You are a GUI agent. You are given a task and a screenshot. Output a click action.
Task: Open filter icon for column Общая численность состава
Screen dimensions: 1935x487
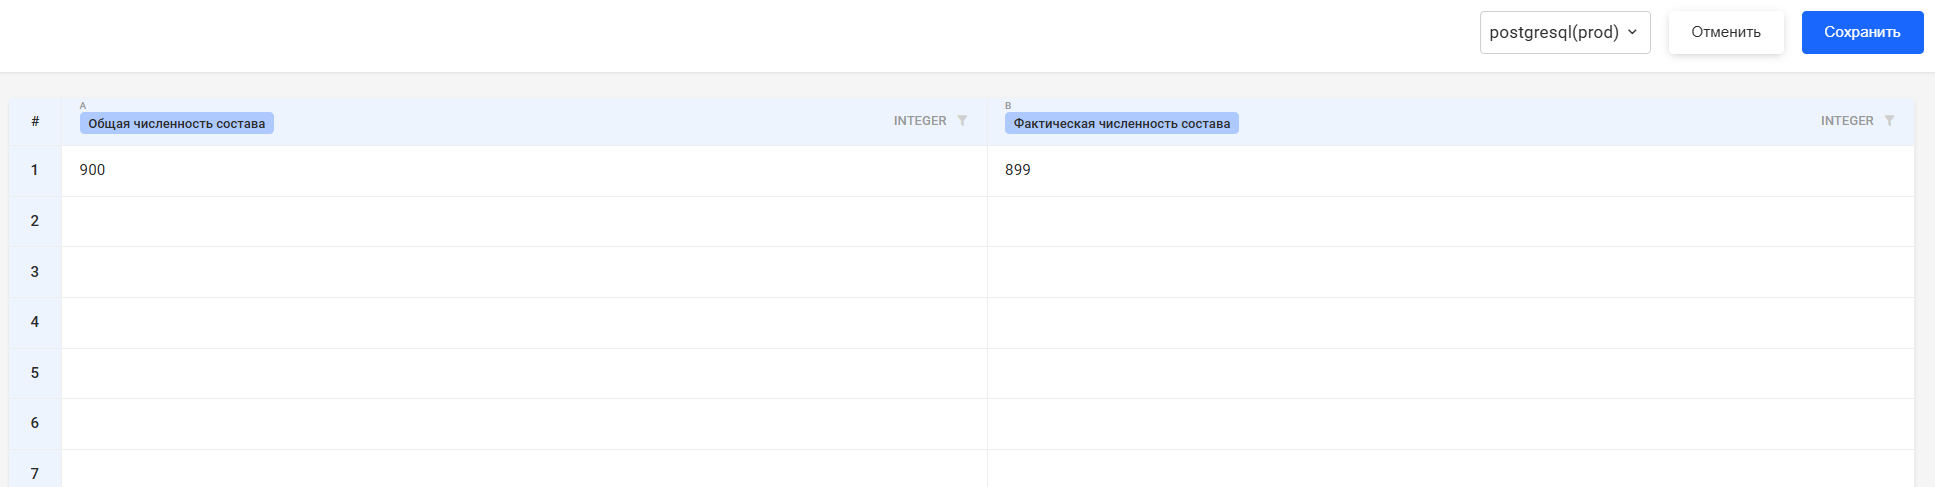tap(962, 121)
